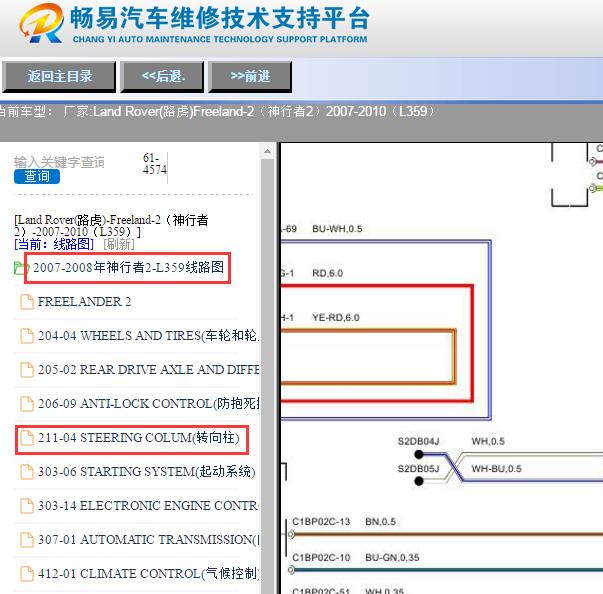Click the WH-BU,0.5 wire label

point(496,469)
